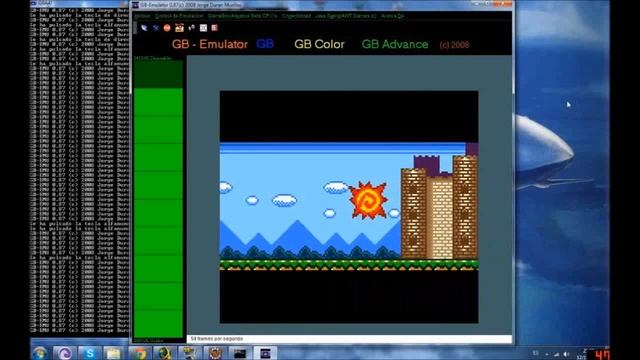The height and width of the screenshot is (360, 640).
Task: Click the green memory bar panel
Action: pyautogui.click(x=158, y=199)
